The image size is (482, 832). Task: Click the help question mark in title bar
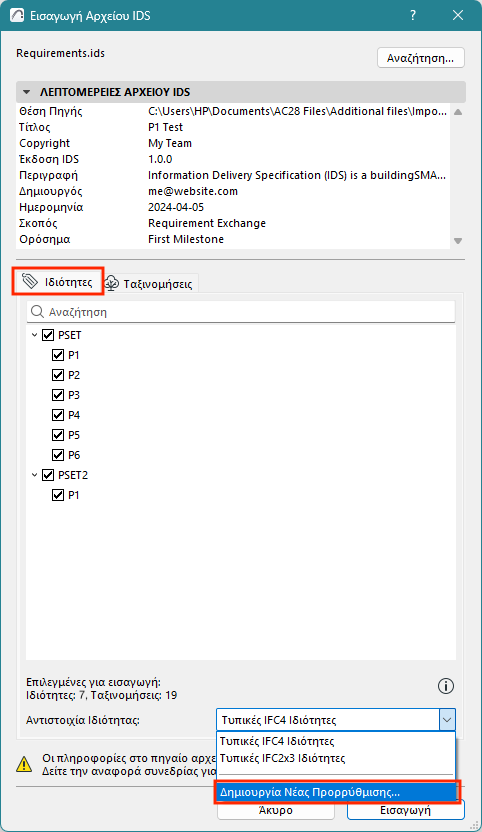413,15
